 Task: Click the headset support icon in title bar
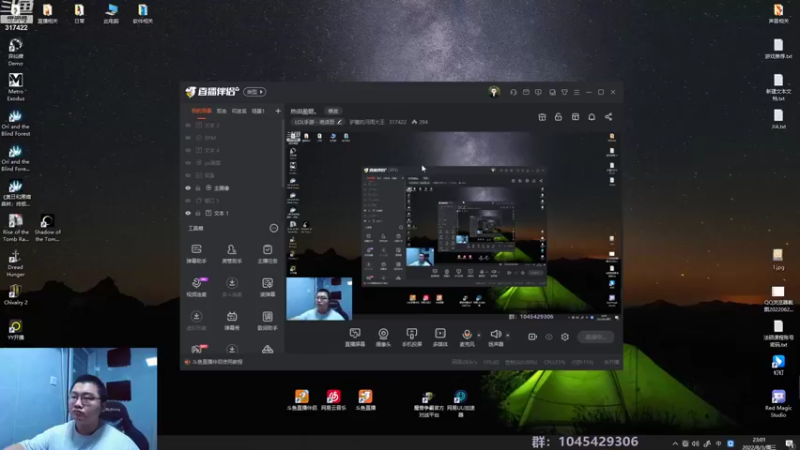pyautogui.click(x=513, y=92)
